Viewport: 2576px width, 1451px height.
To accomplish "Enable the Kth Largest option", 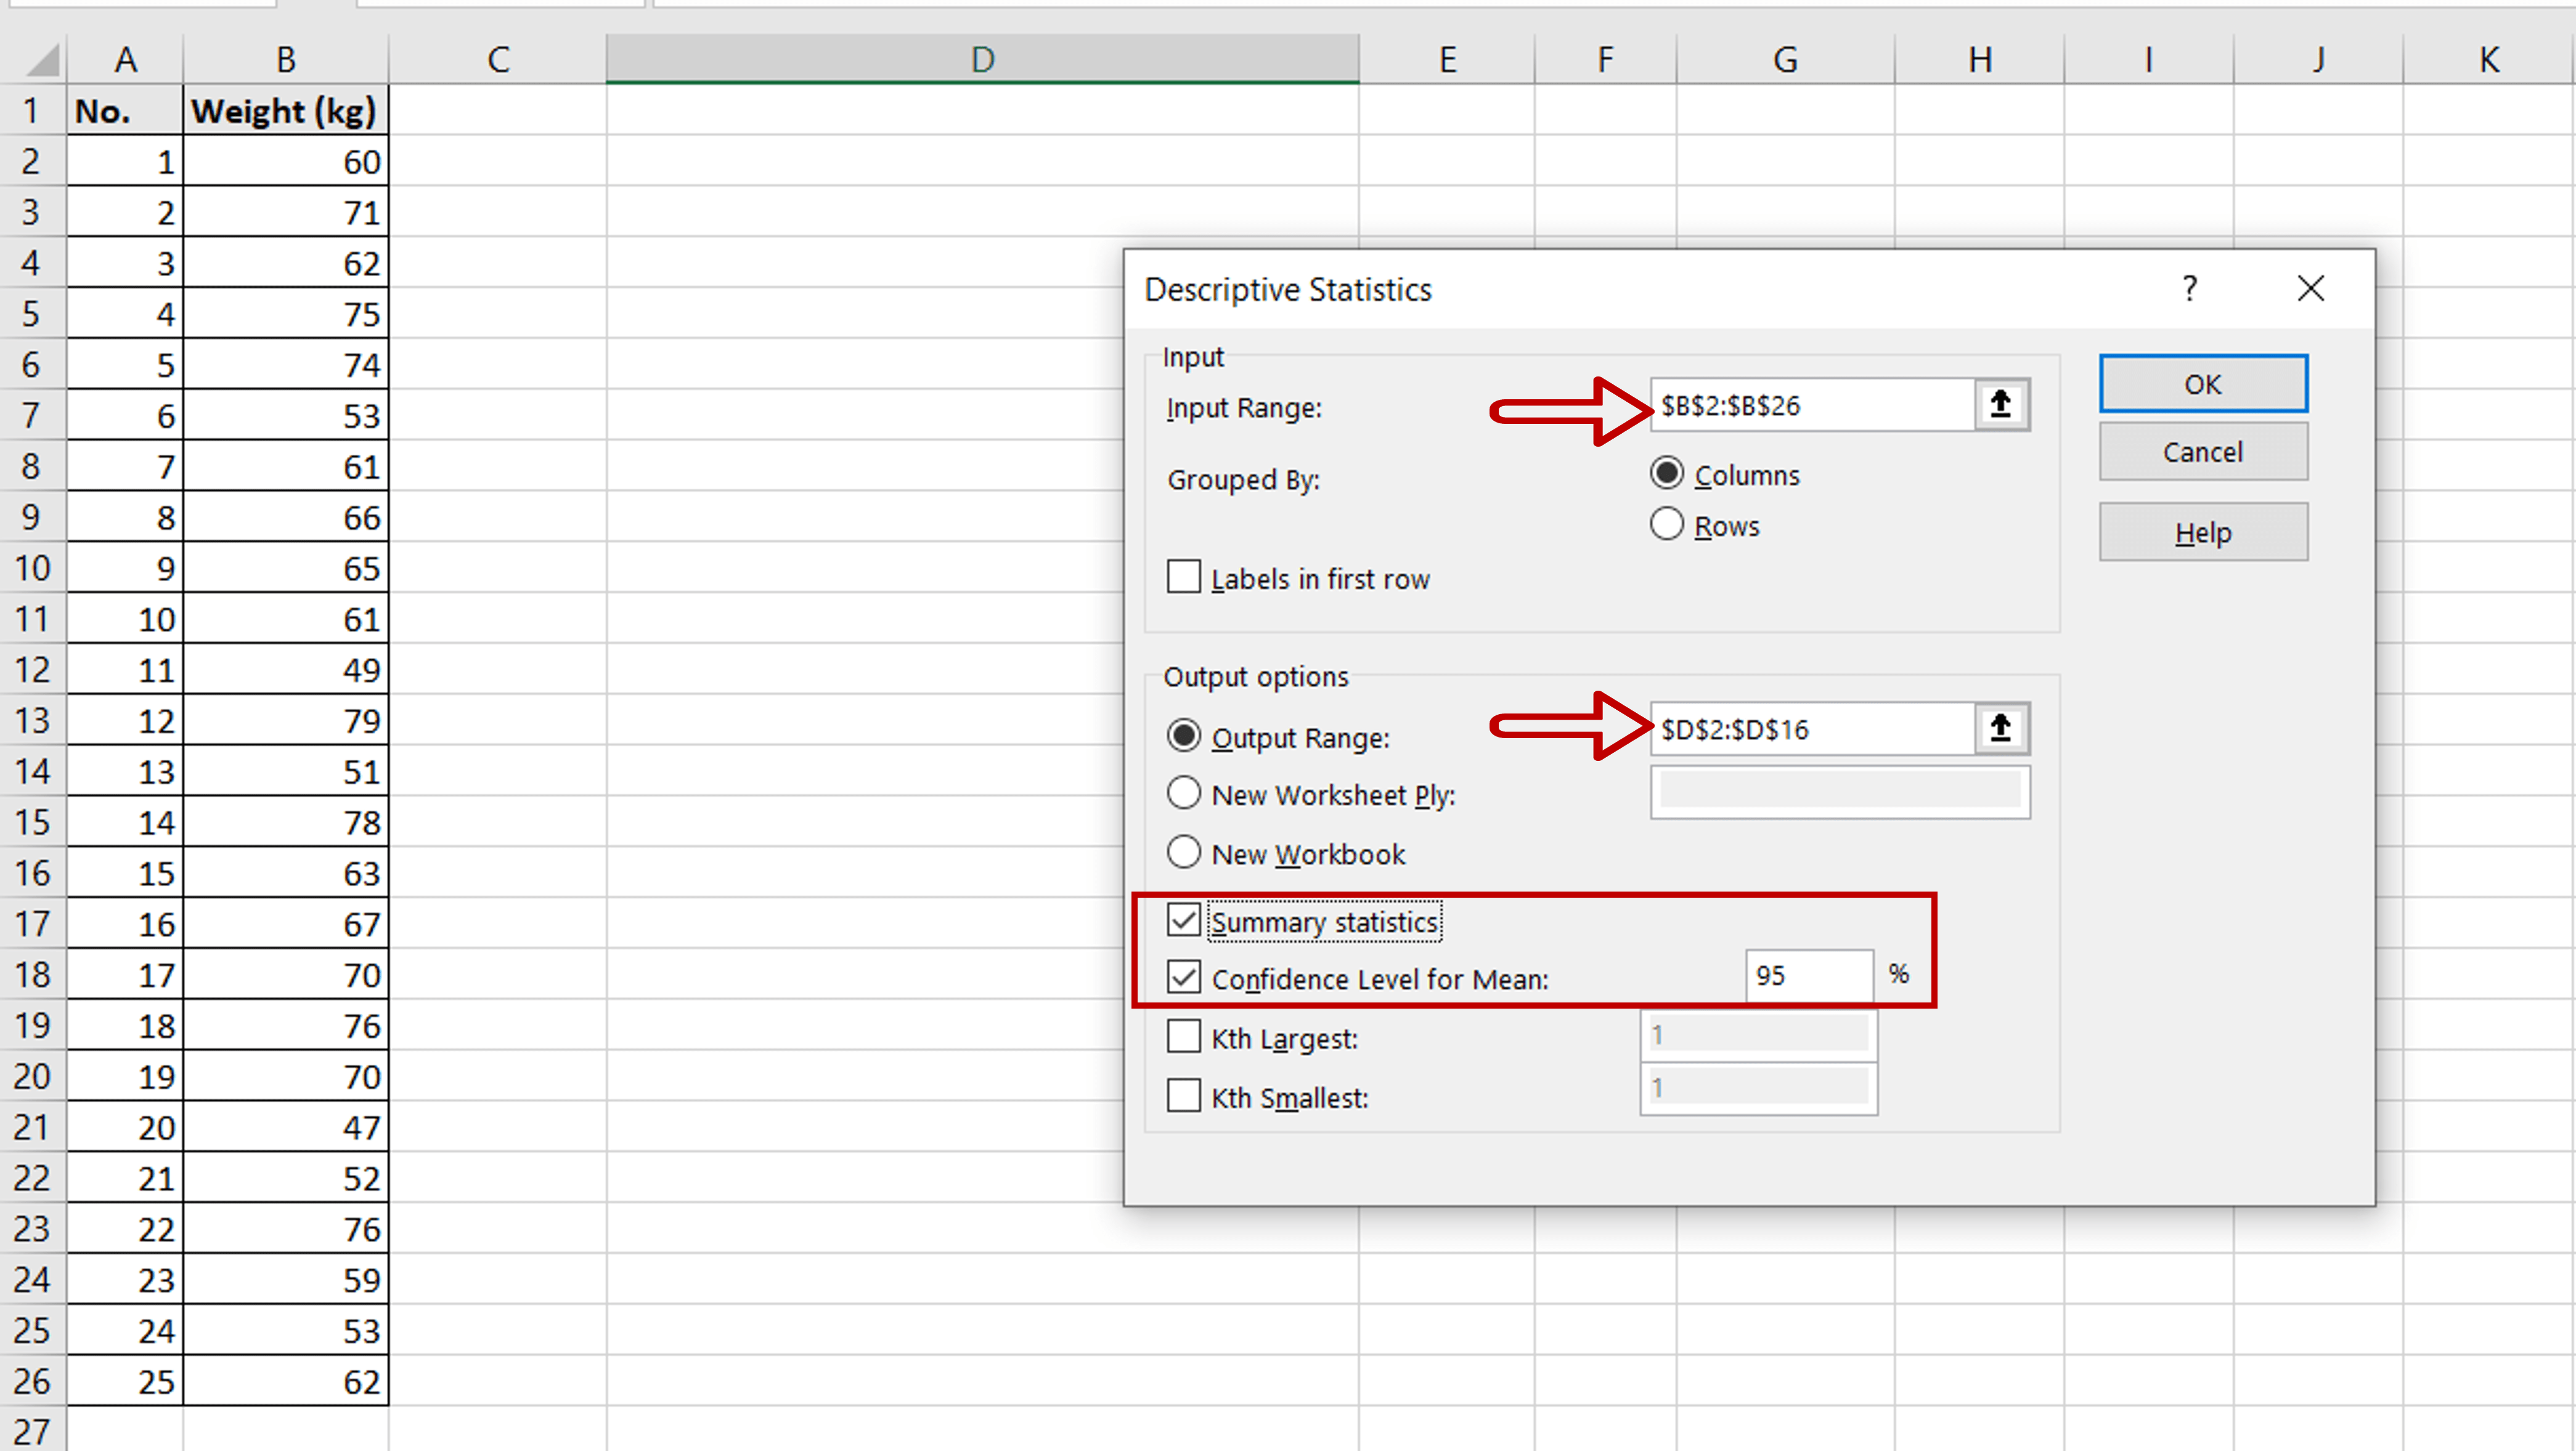I will (1183, 1036).
